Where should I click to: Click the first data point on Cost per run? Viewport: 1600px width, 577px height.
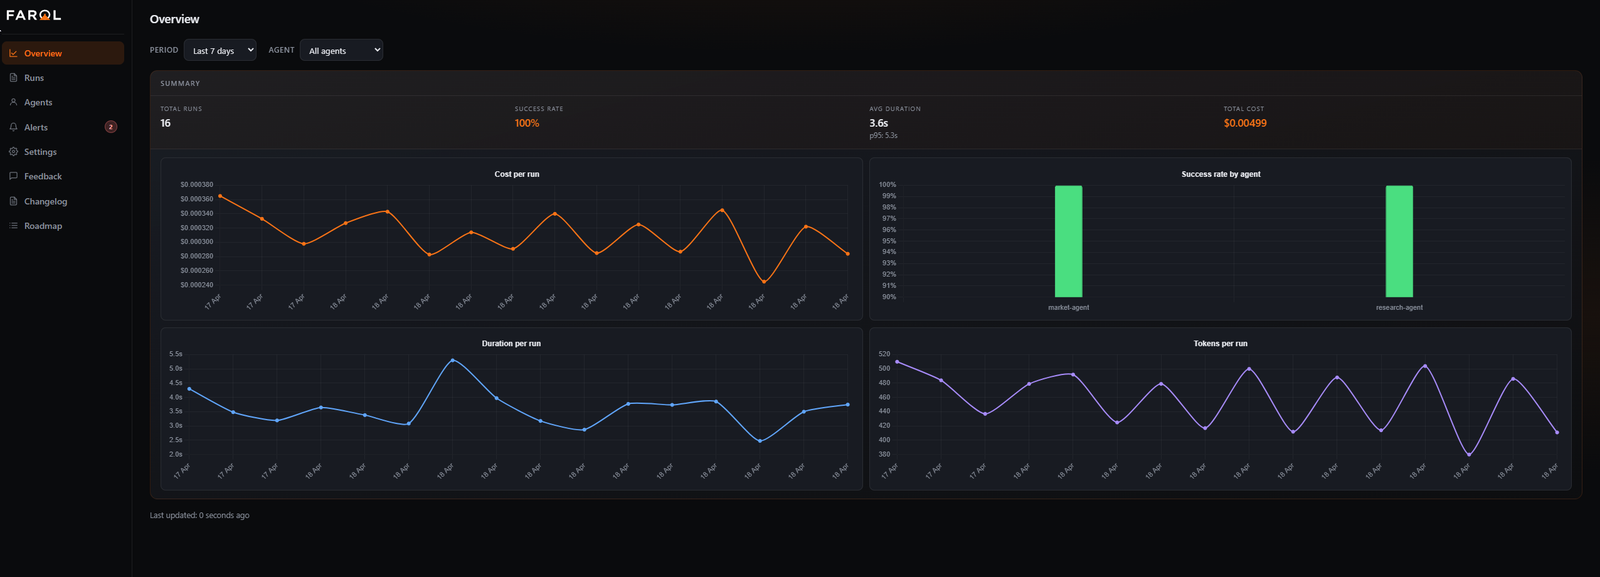pos(220,196)
